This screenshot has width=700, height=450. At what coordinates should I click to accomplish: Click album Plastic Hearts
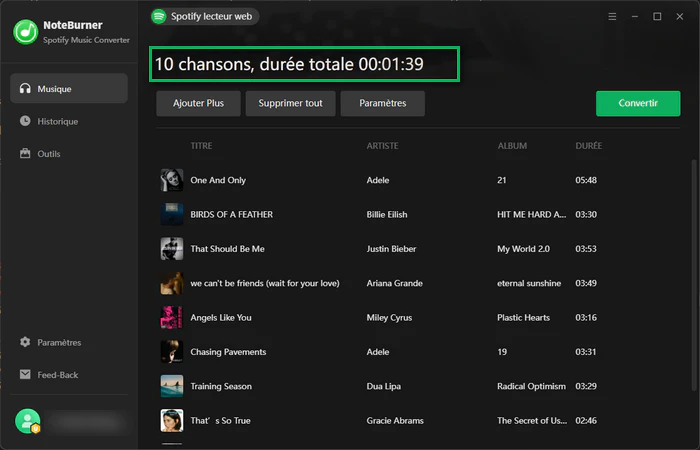(x=523, y=317)
